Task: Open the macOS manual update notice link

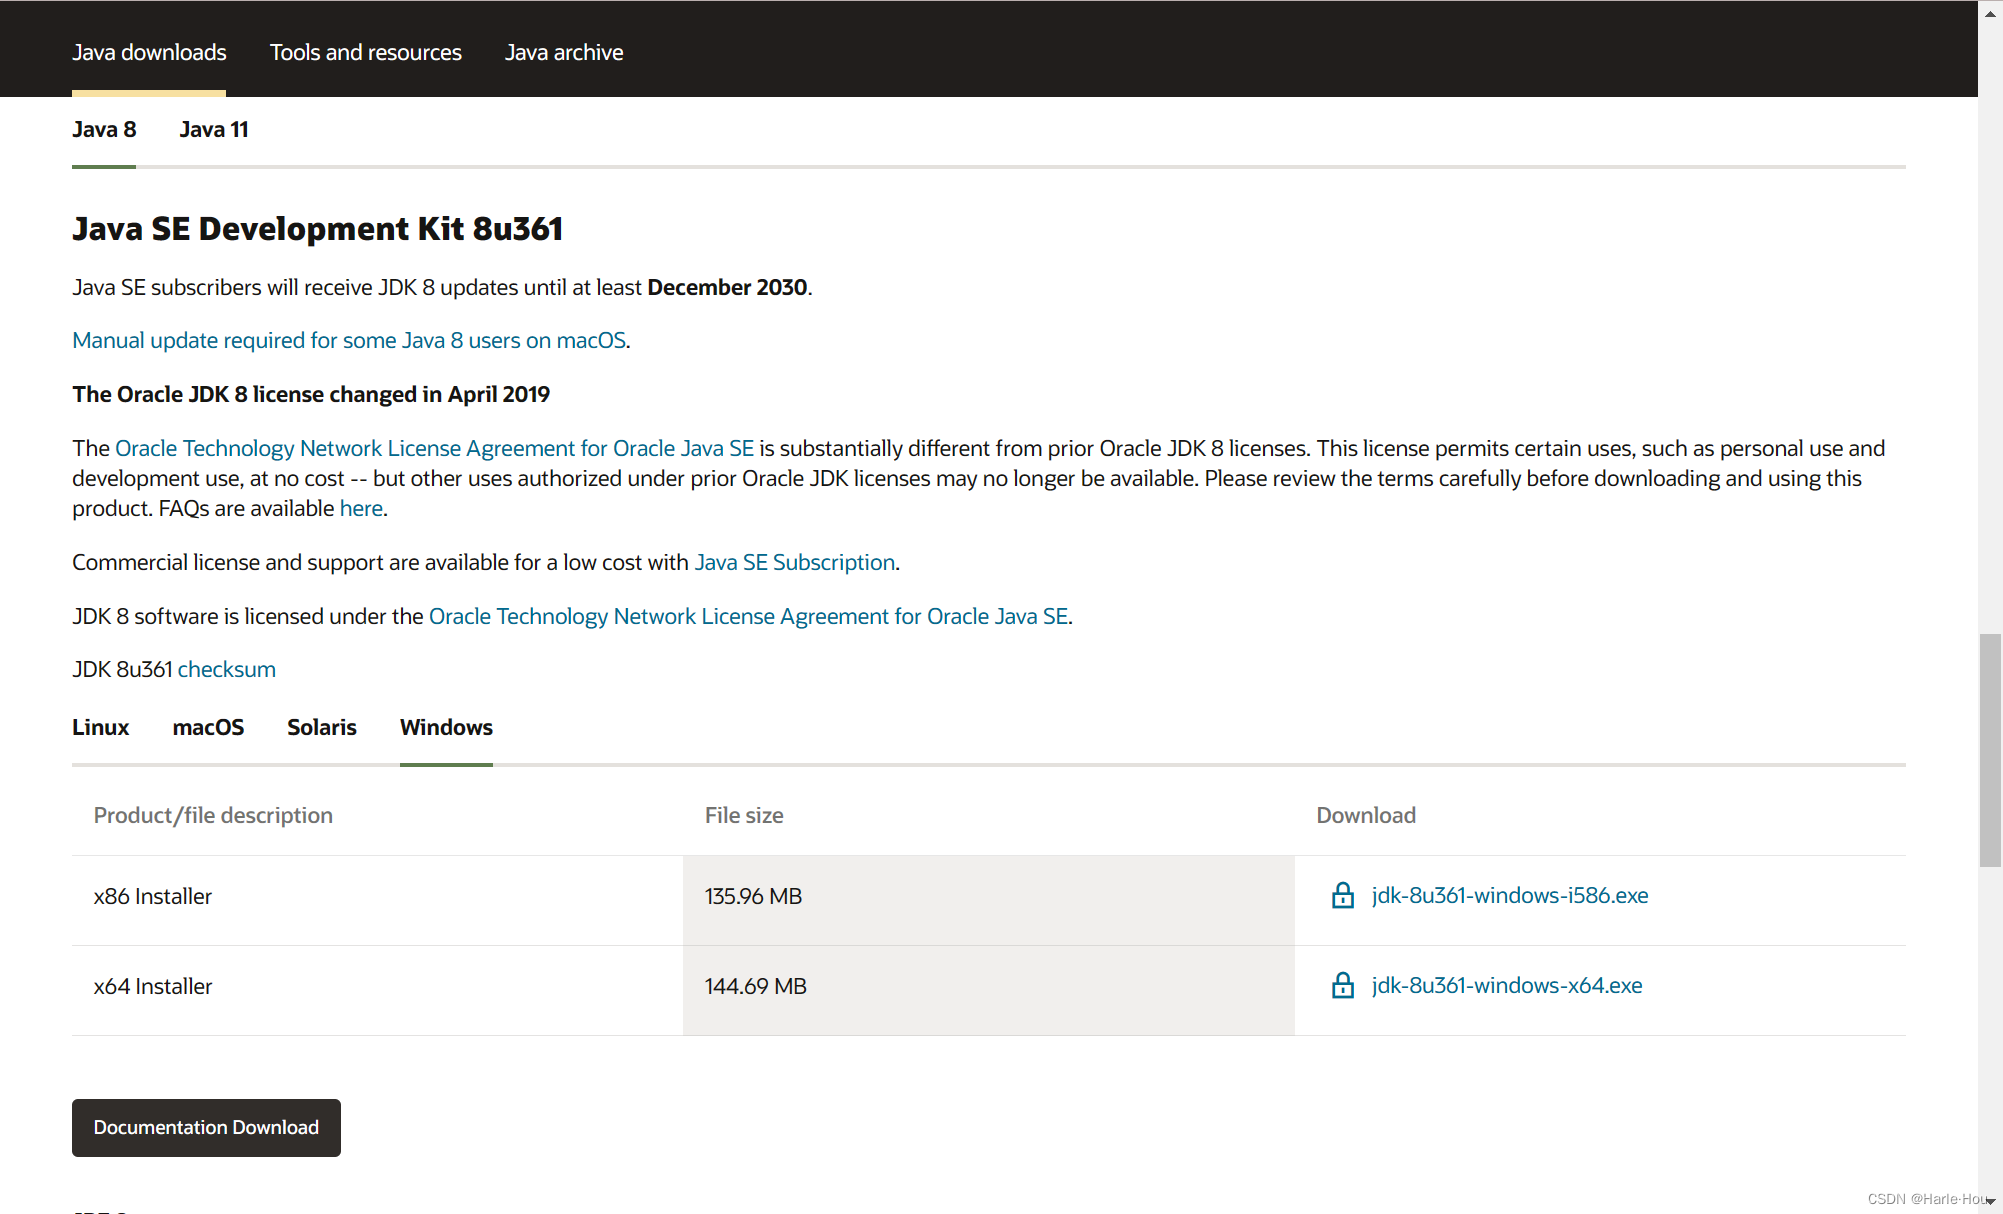Action: click(x=349, y=340)
